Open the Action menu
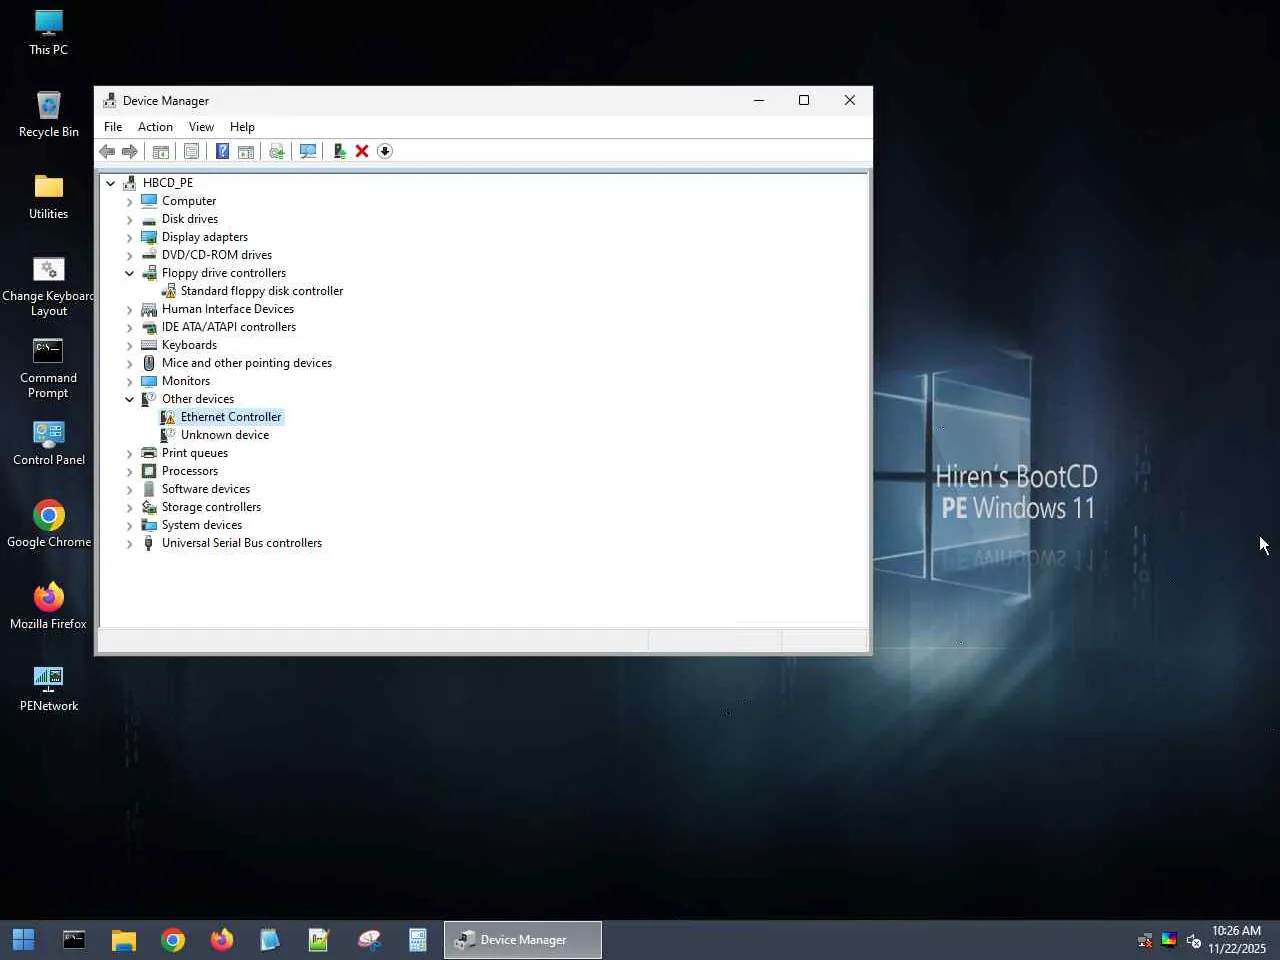Screen dimensions: 1280x960 point(155,127)
